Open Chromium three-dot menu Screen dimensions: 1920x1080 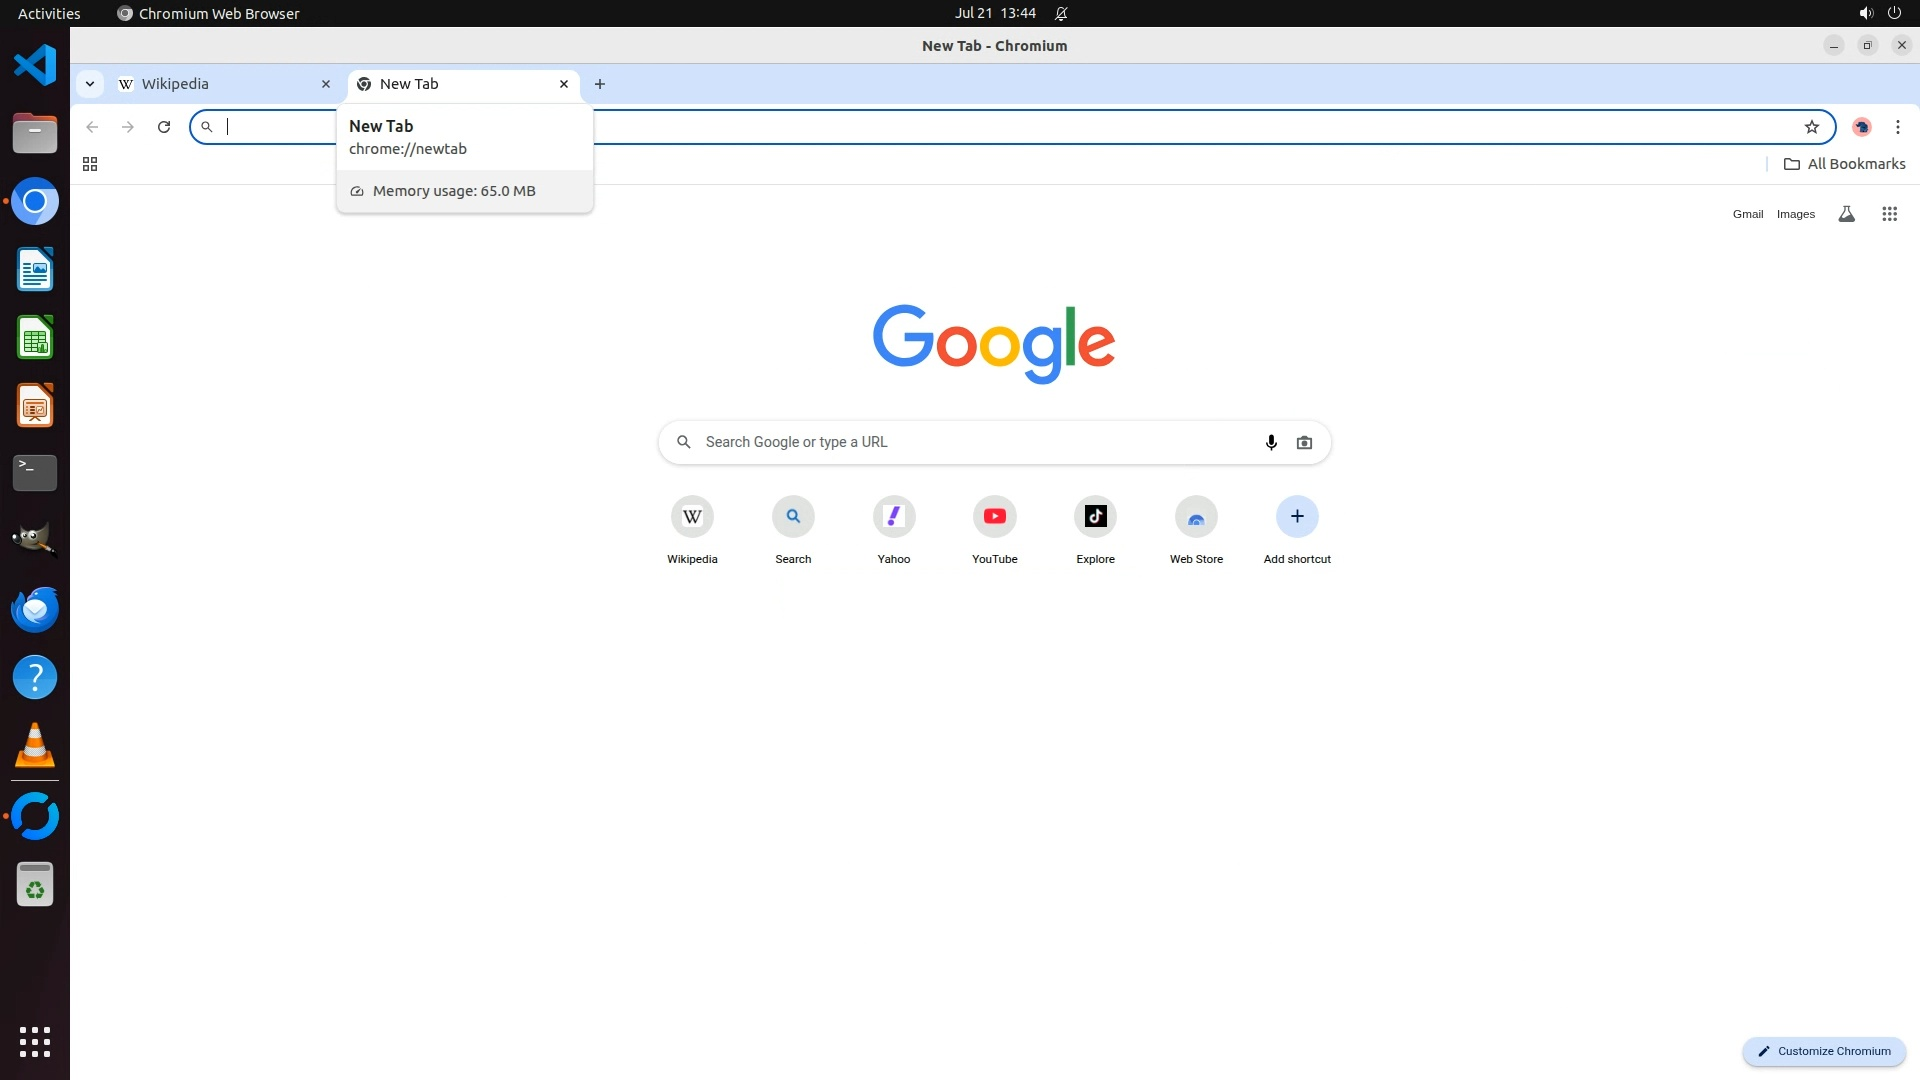pyautogui.click(x=1897, y=127)
